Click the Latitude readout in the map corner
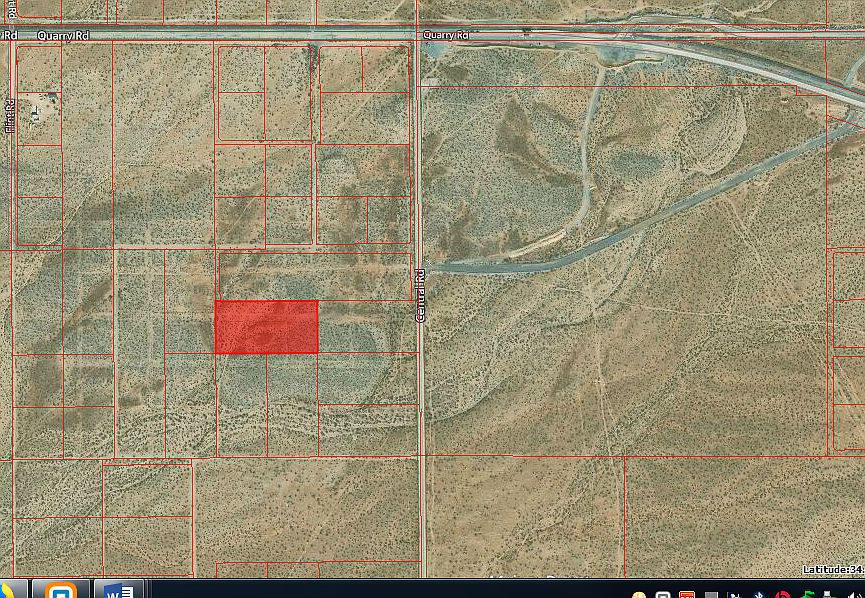The width and height of the screenshot is (865, 598). pyautogui.click(x=834, y=569)
